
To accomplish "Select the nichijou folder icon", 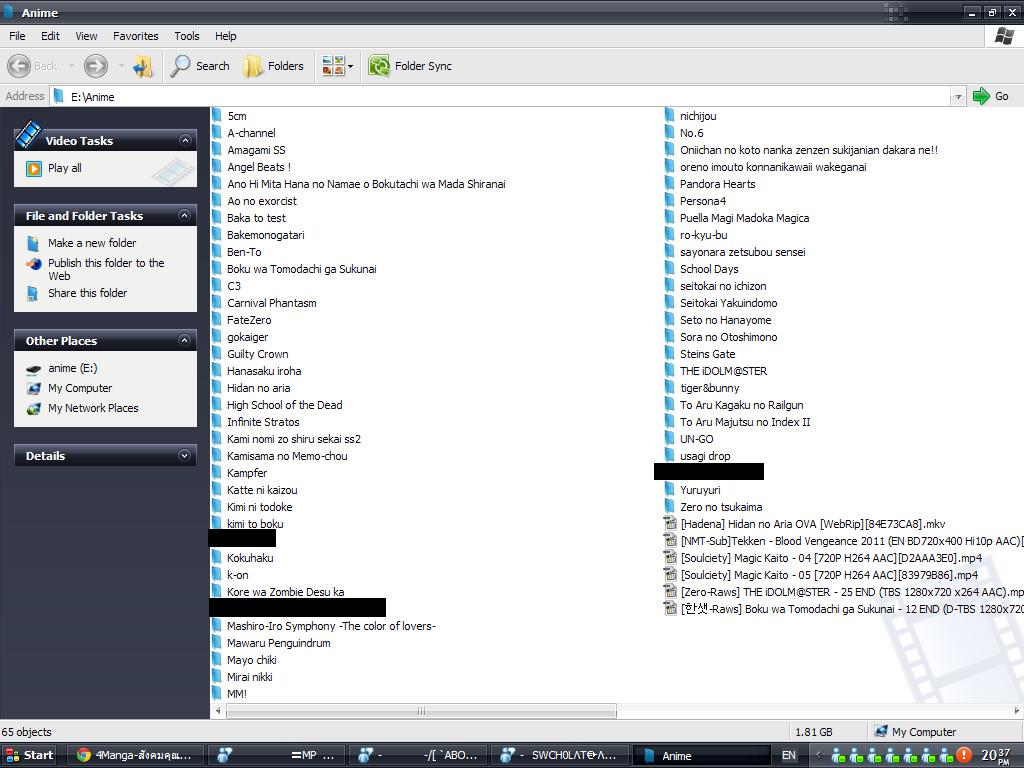I will point(669,116).
